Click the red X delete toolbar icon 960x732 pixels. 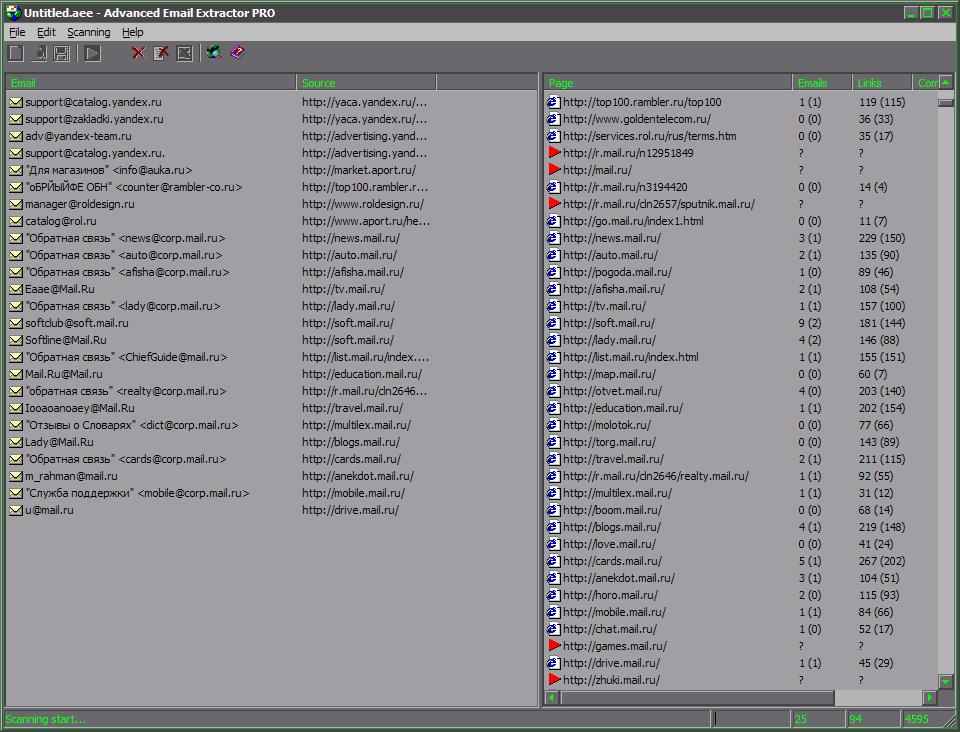tap(139, 53)
